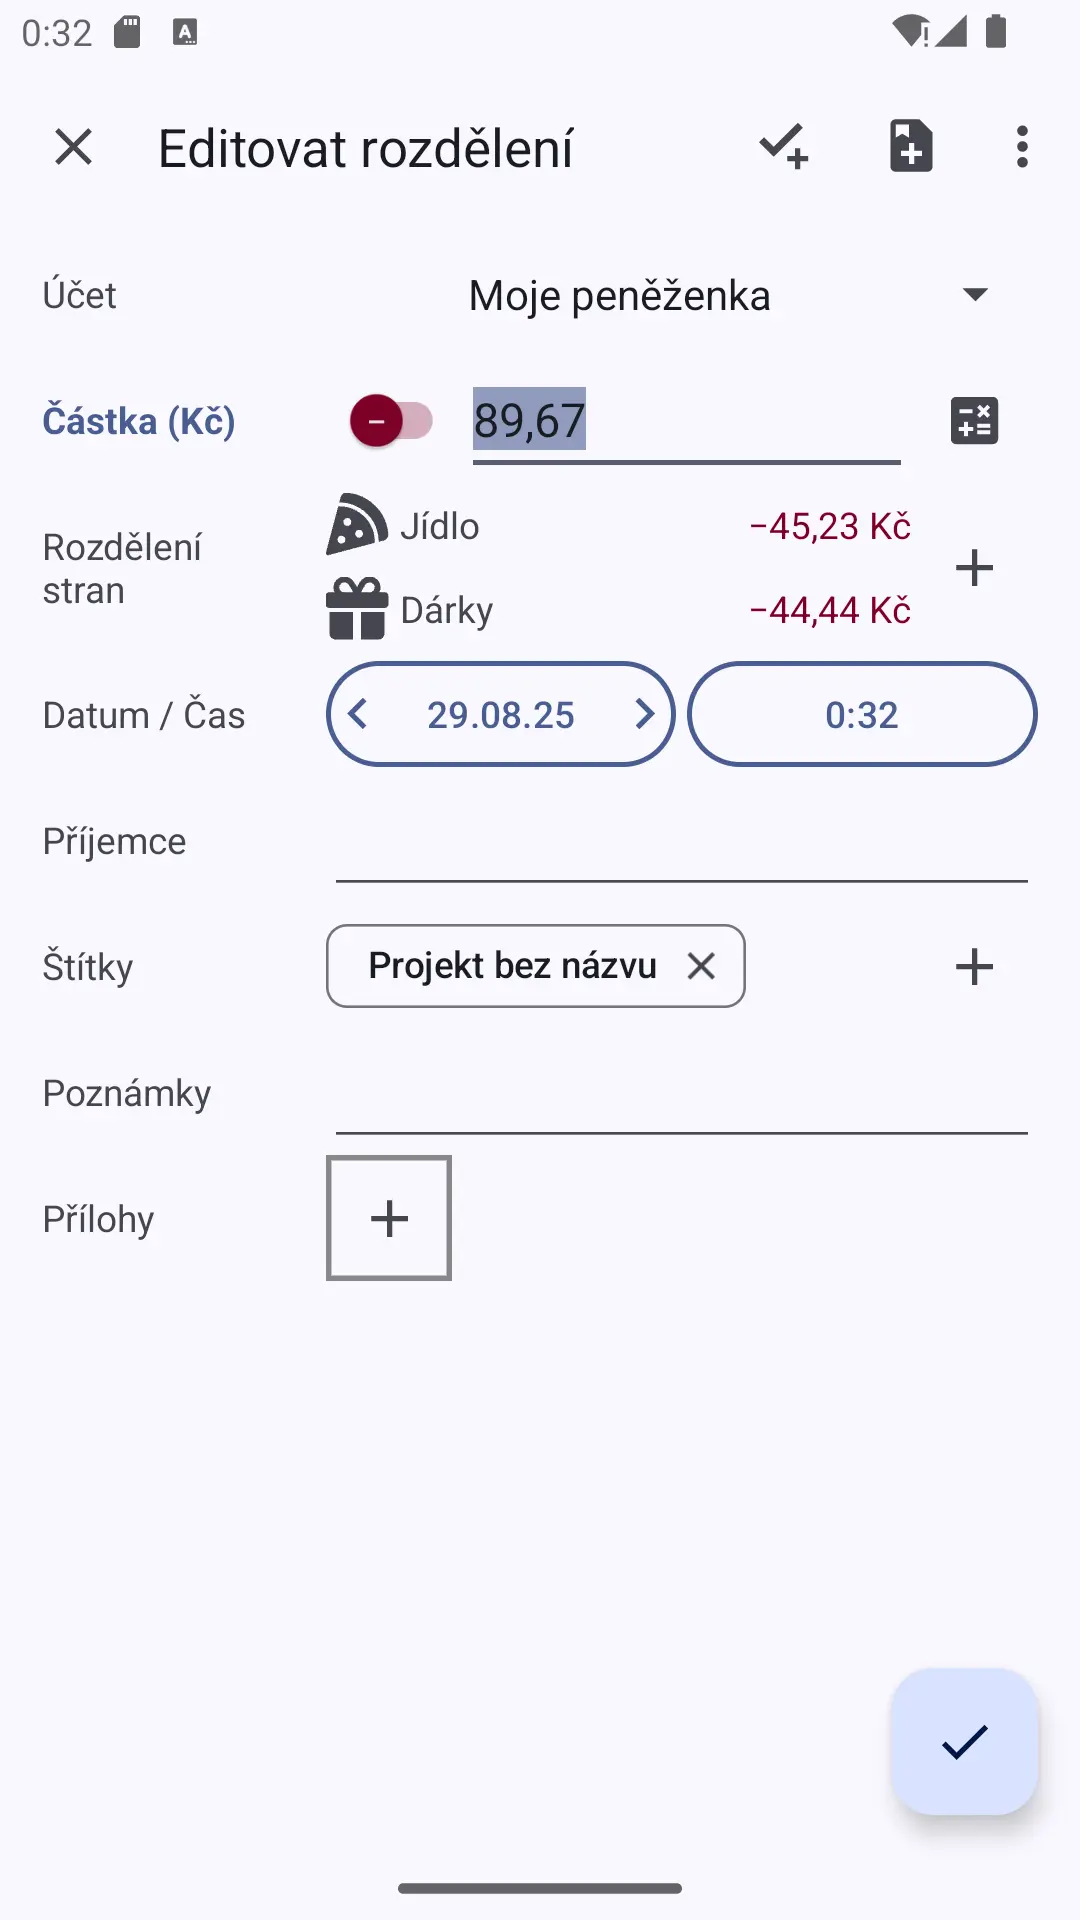Go to previous day with left chevron
The image size is (1080, 1920).
[x=358, y=715]
